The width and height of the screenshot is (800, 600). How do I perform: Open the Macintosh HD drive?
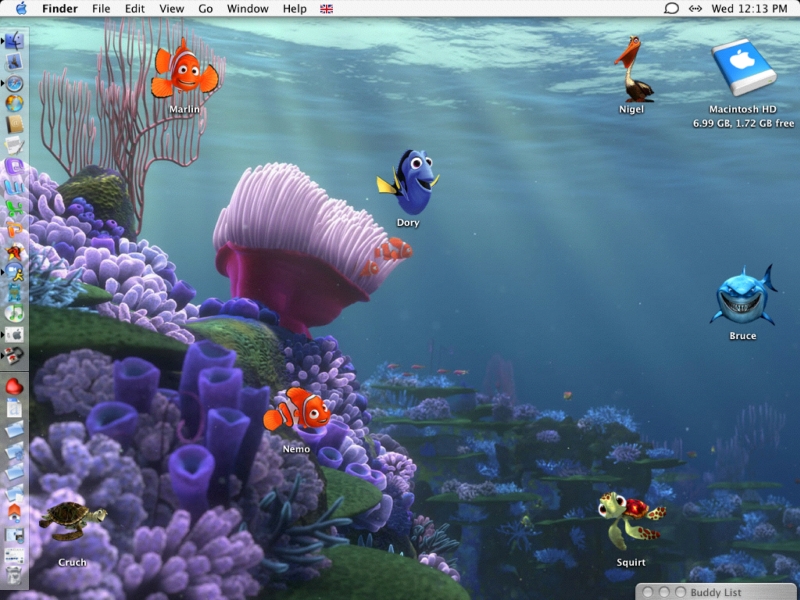click(x=743, y=68)
